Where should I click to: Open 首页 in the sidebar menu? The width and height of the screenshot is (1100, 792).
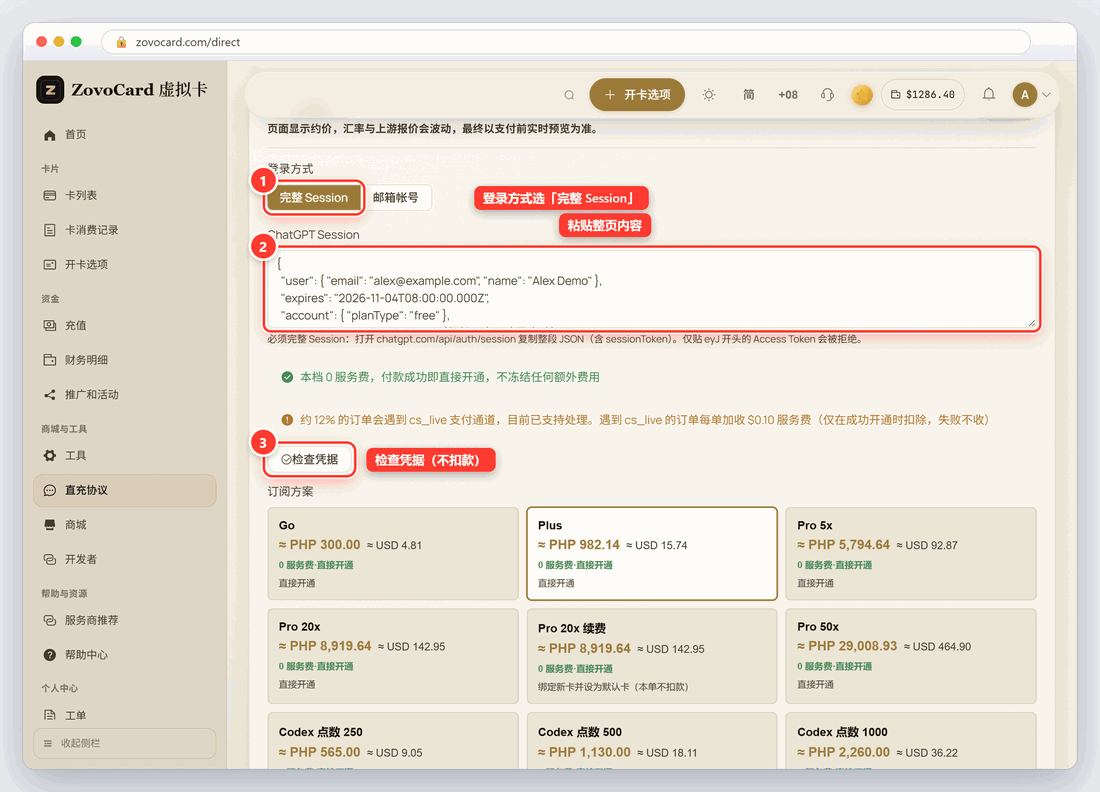click(x=124, y=135)
